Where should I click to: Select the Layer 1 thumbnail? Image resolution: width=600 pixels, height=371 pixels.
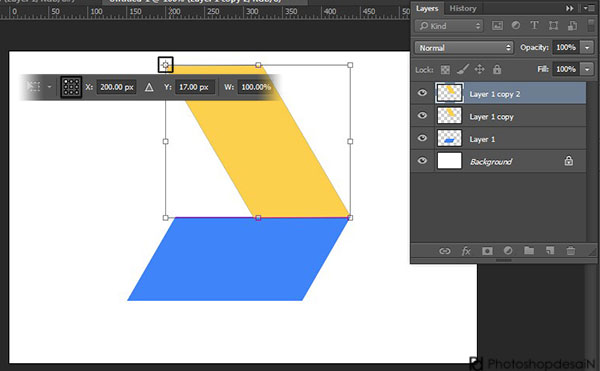pyautogui.click(x=449, y=138)
